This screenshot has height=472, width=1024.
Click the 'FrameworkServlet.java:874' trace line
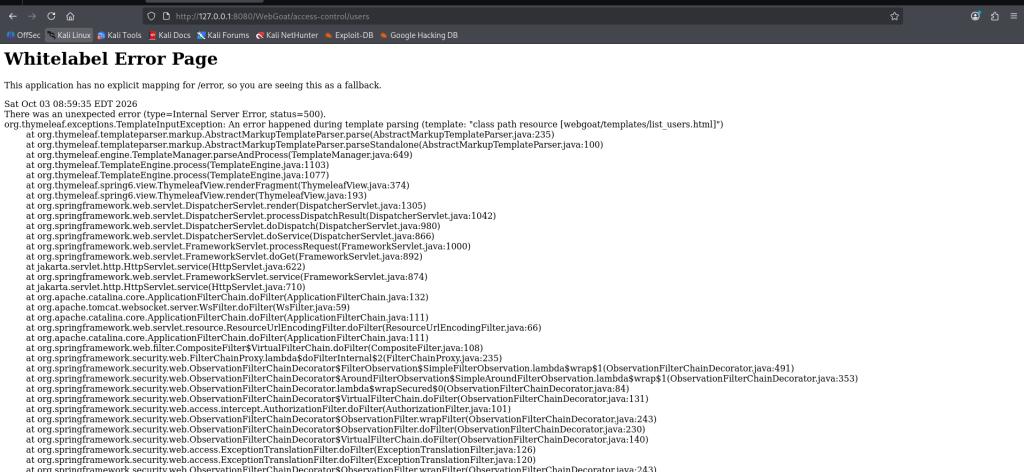(227, 277)
